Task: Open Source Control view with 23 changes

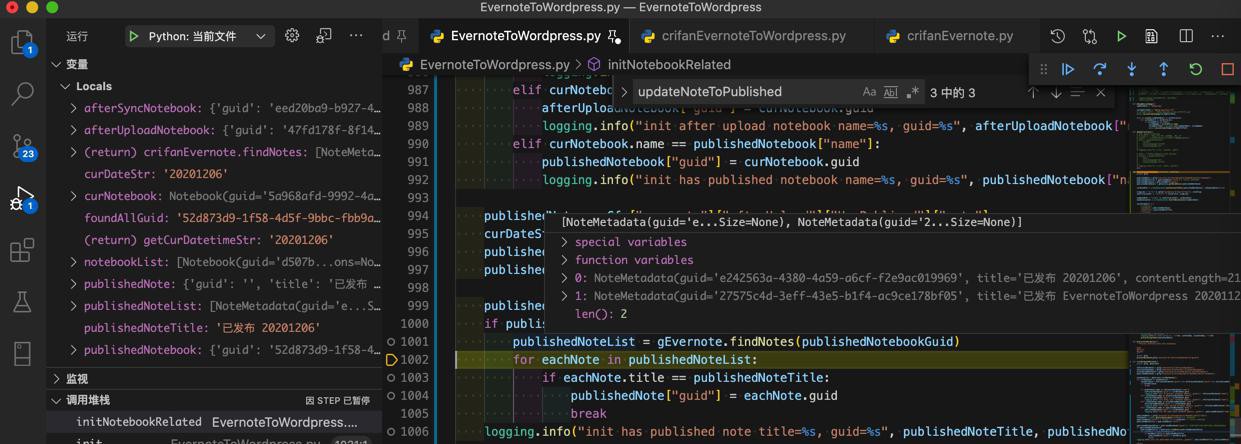Action: tap(22, 146)
